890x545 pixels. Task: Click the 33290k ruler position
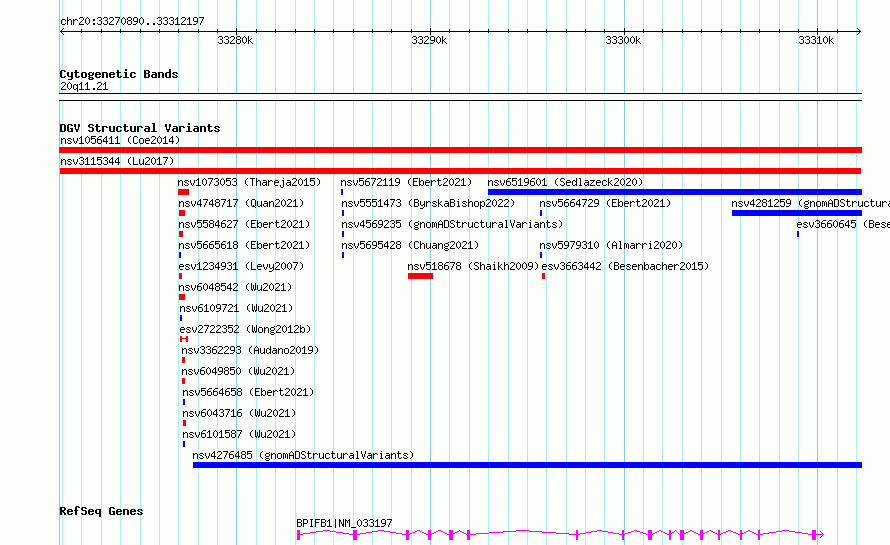pyautogui.click(x=430, y=40)
